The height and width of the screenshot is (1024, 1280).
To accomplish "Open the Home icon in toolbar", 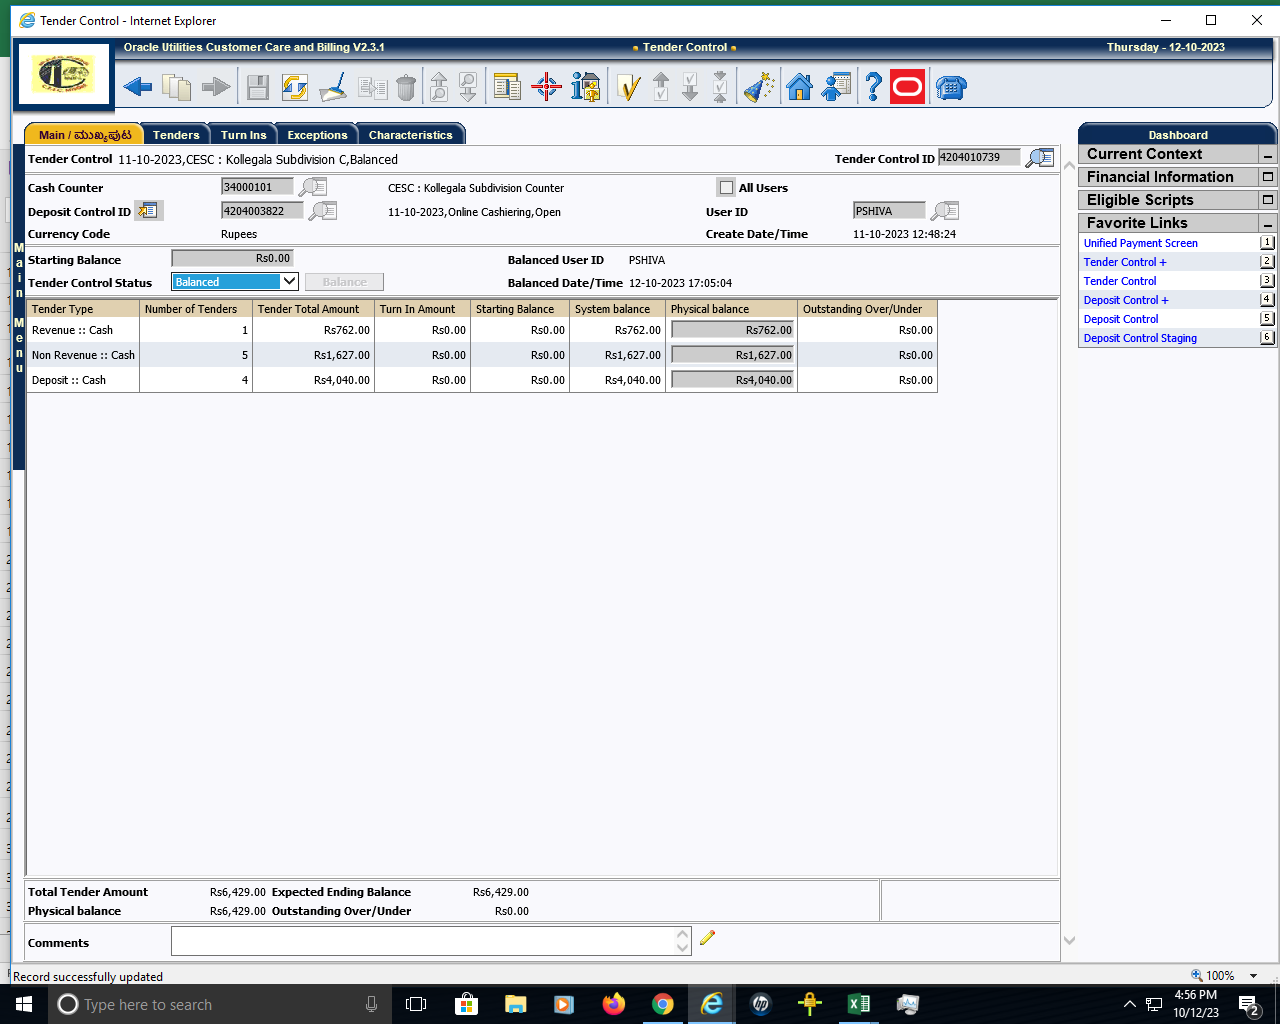I will pos(799,88).
